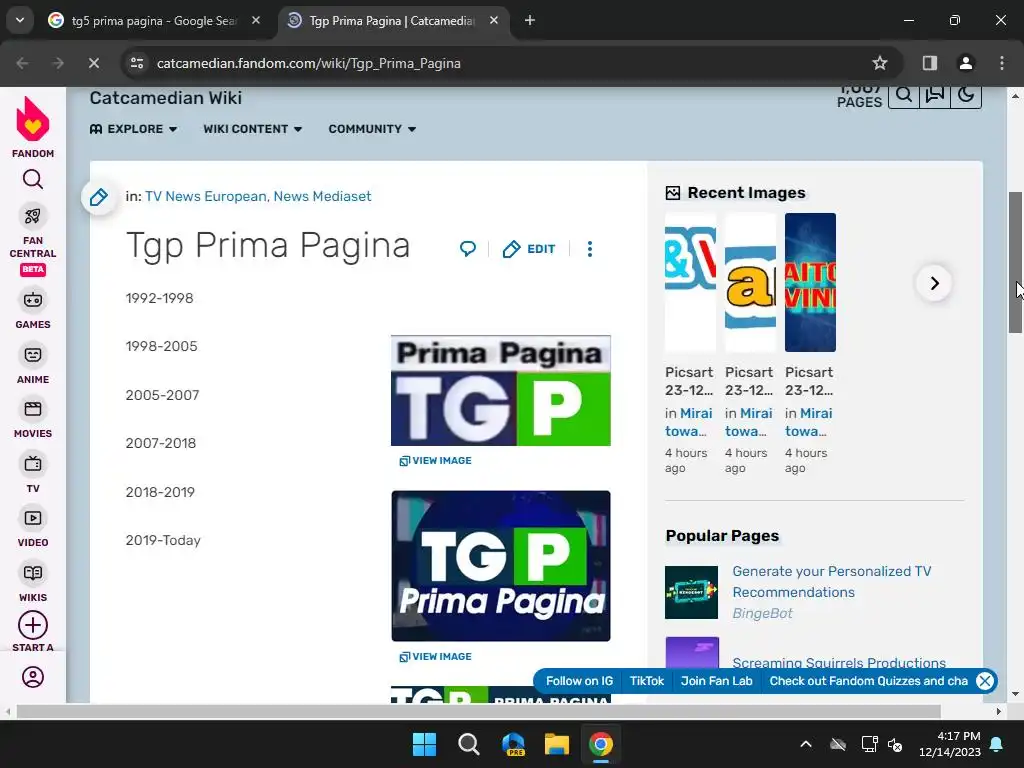Switch to dark theme moon icon
This screenshot has width=1024, height=768.
[966, 95]
